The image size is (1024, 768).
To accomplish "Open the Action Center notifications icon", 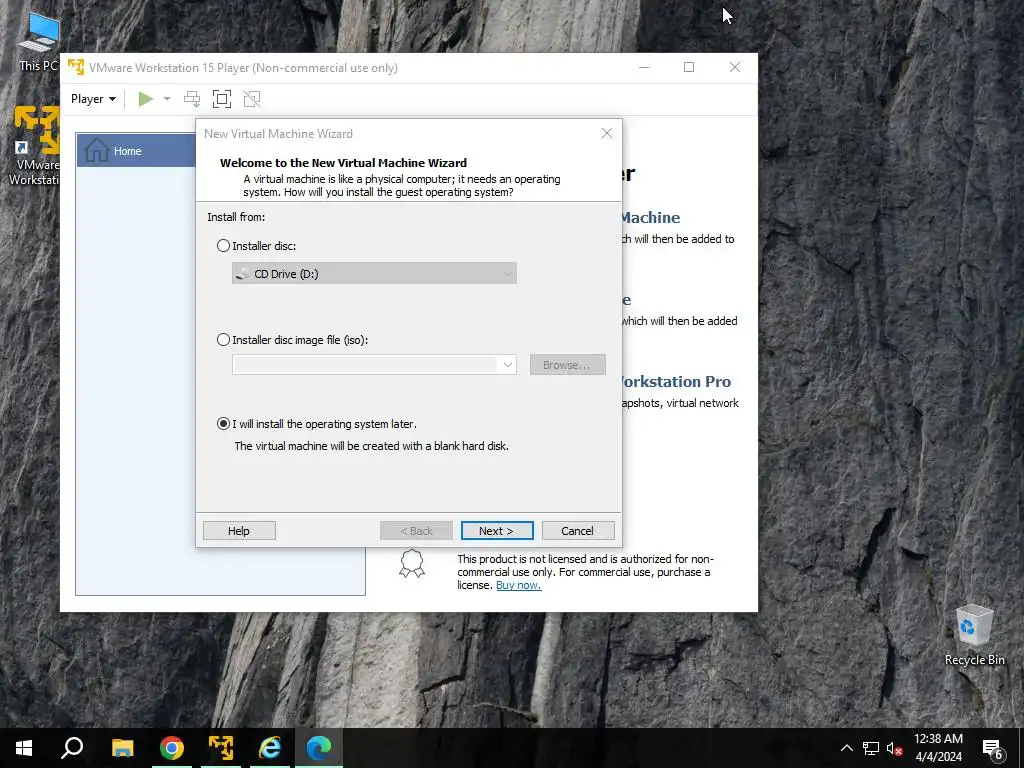I will coord(993,749).
